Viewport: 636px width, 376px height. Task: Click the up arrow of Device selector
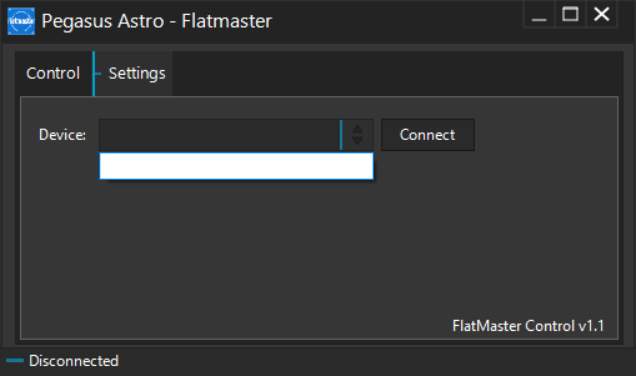[357, 129]
